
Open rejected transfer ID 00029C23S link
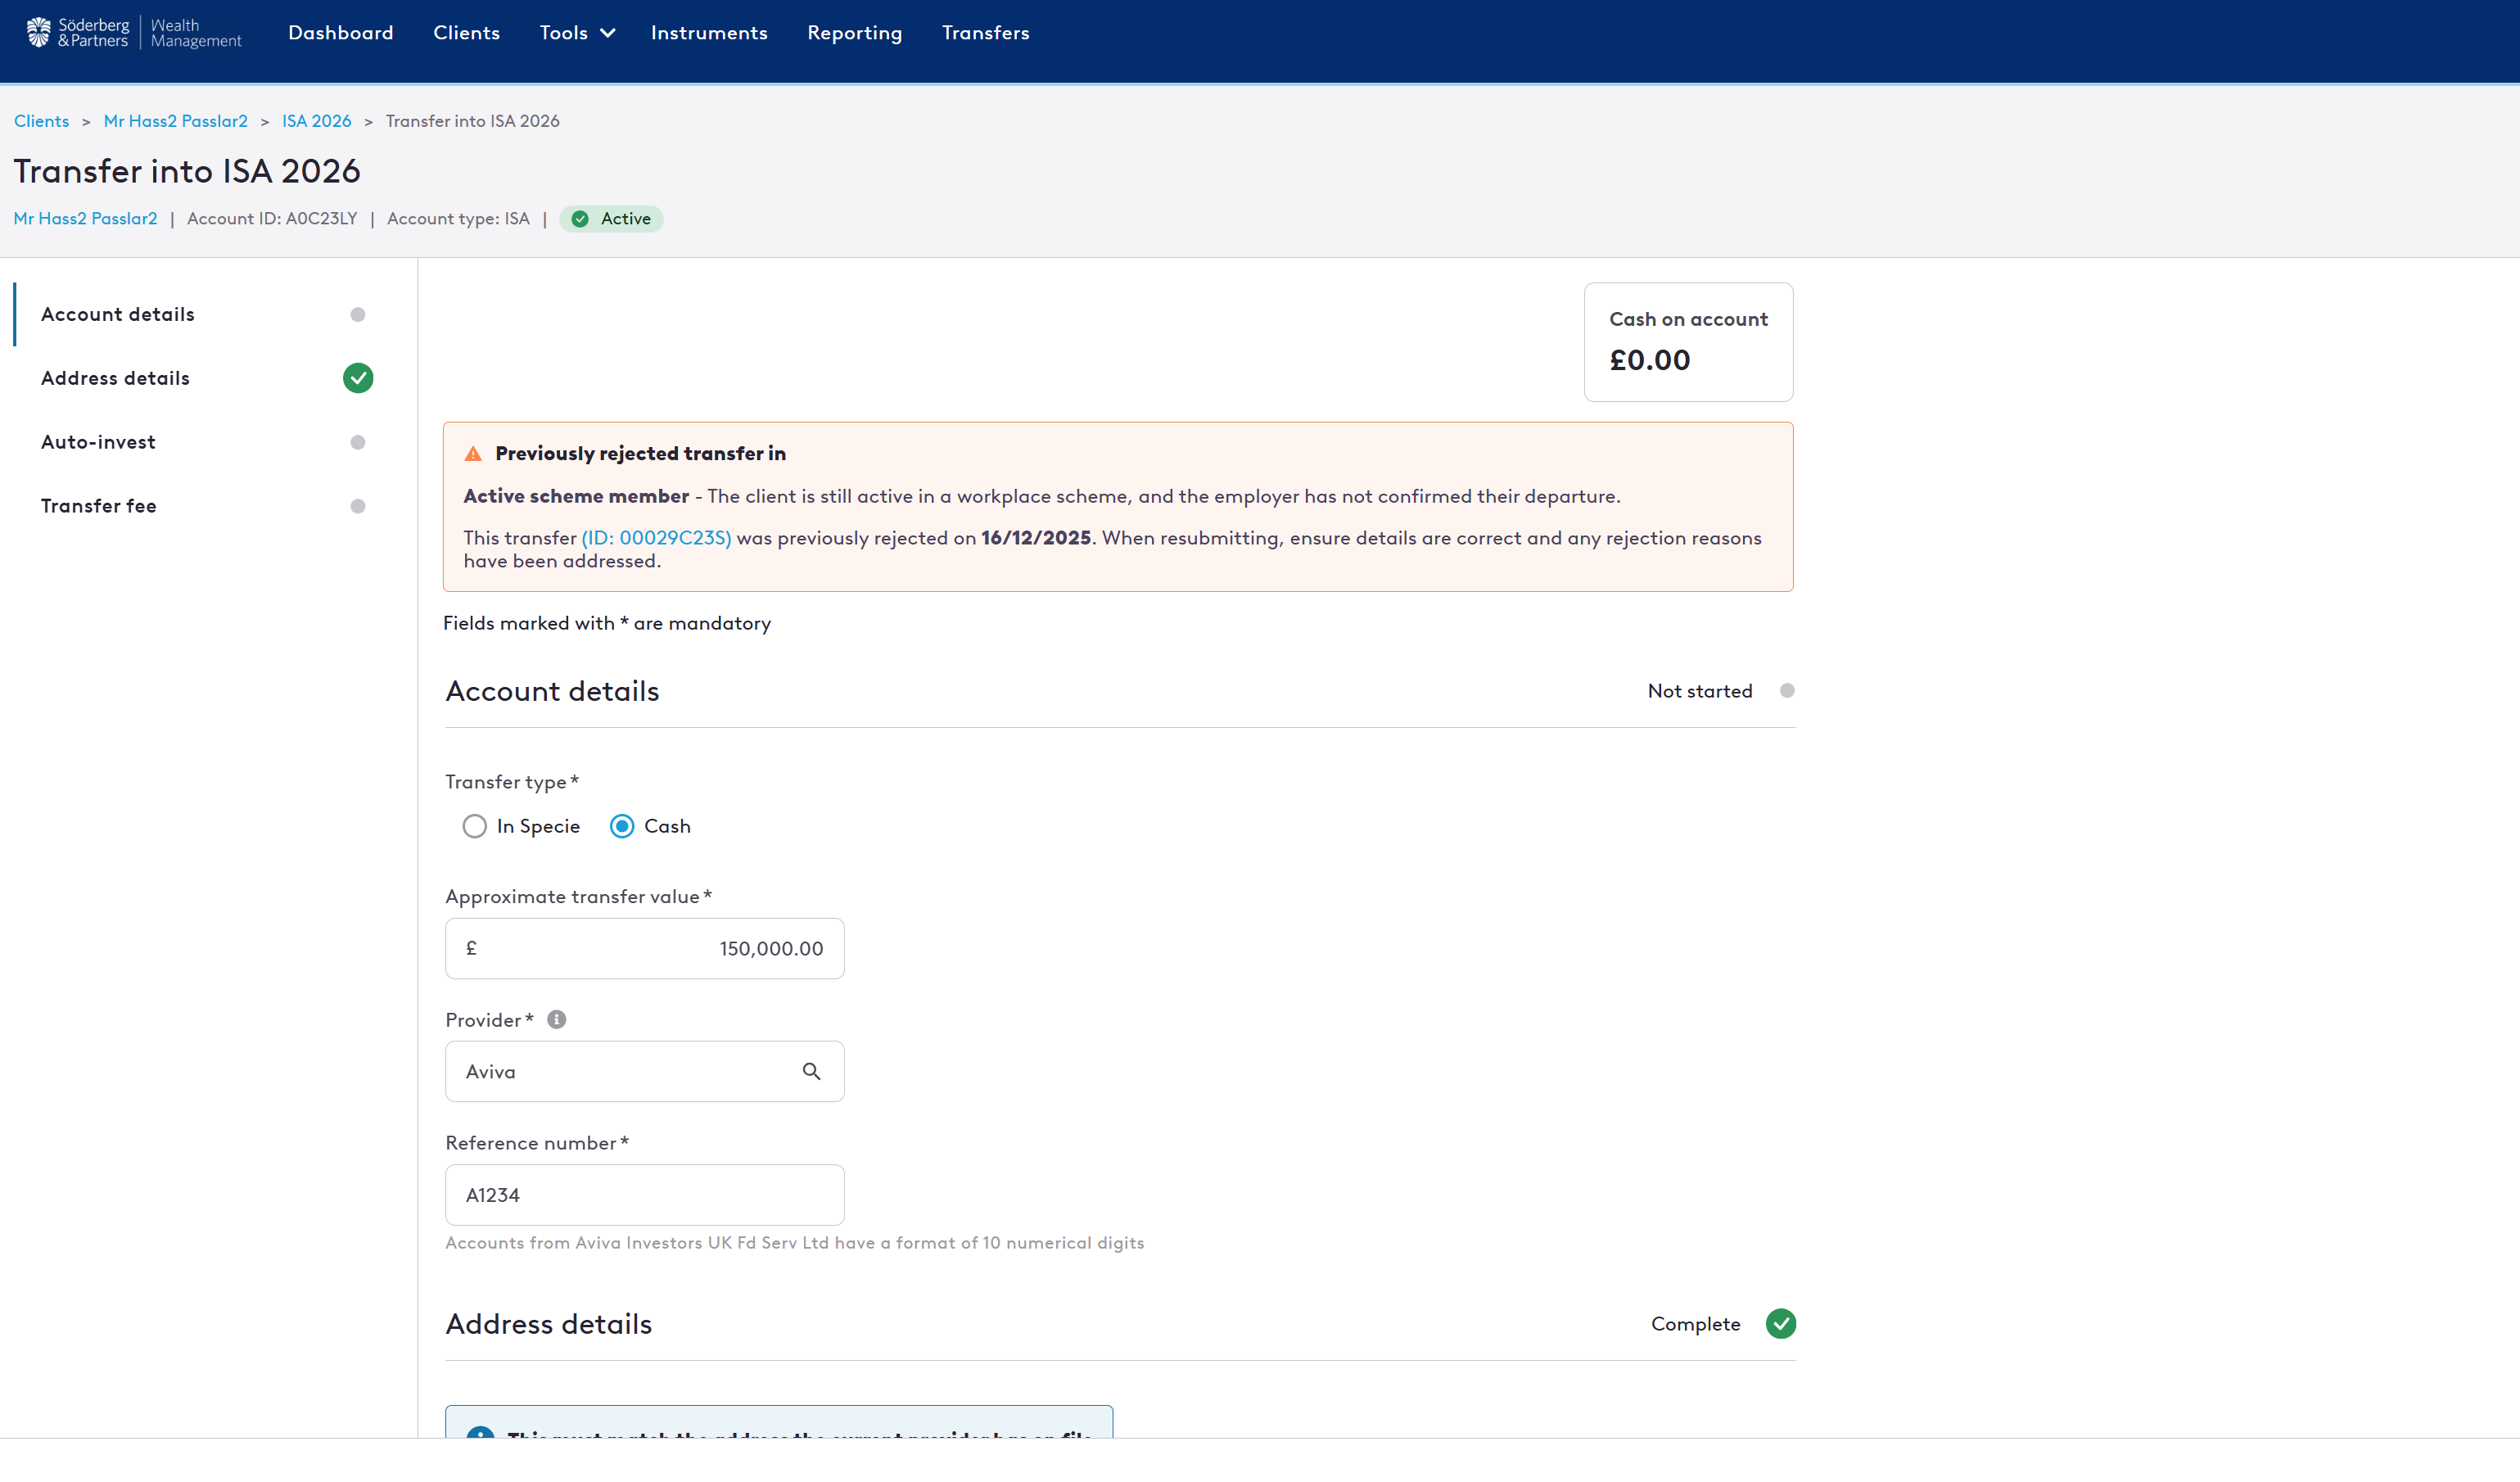coord(656,538)
